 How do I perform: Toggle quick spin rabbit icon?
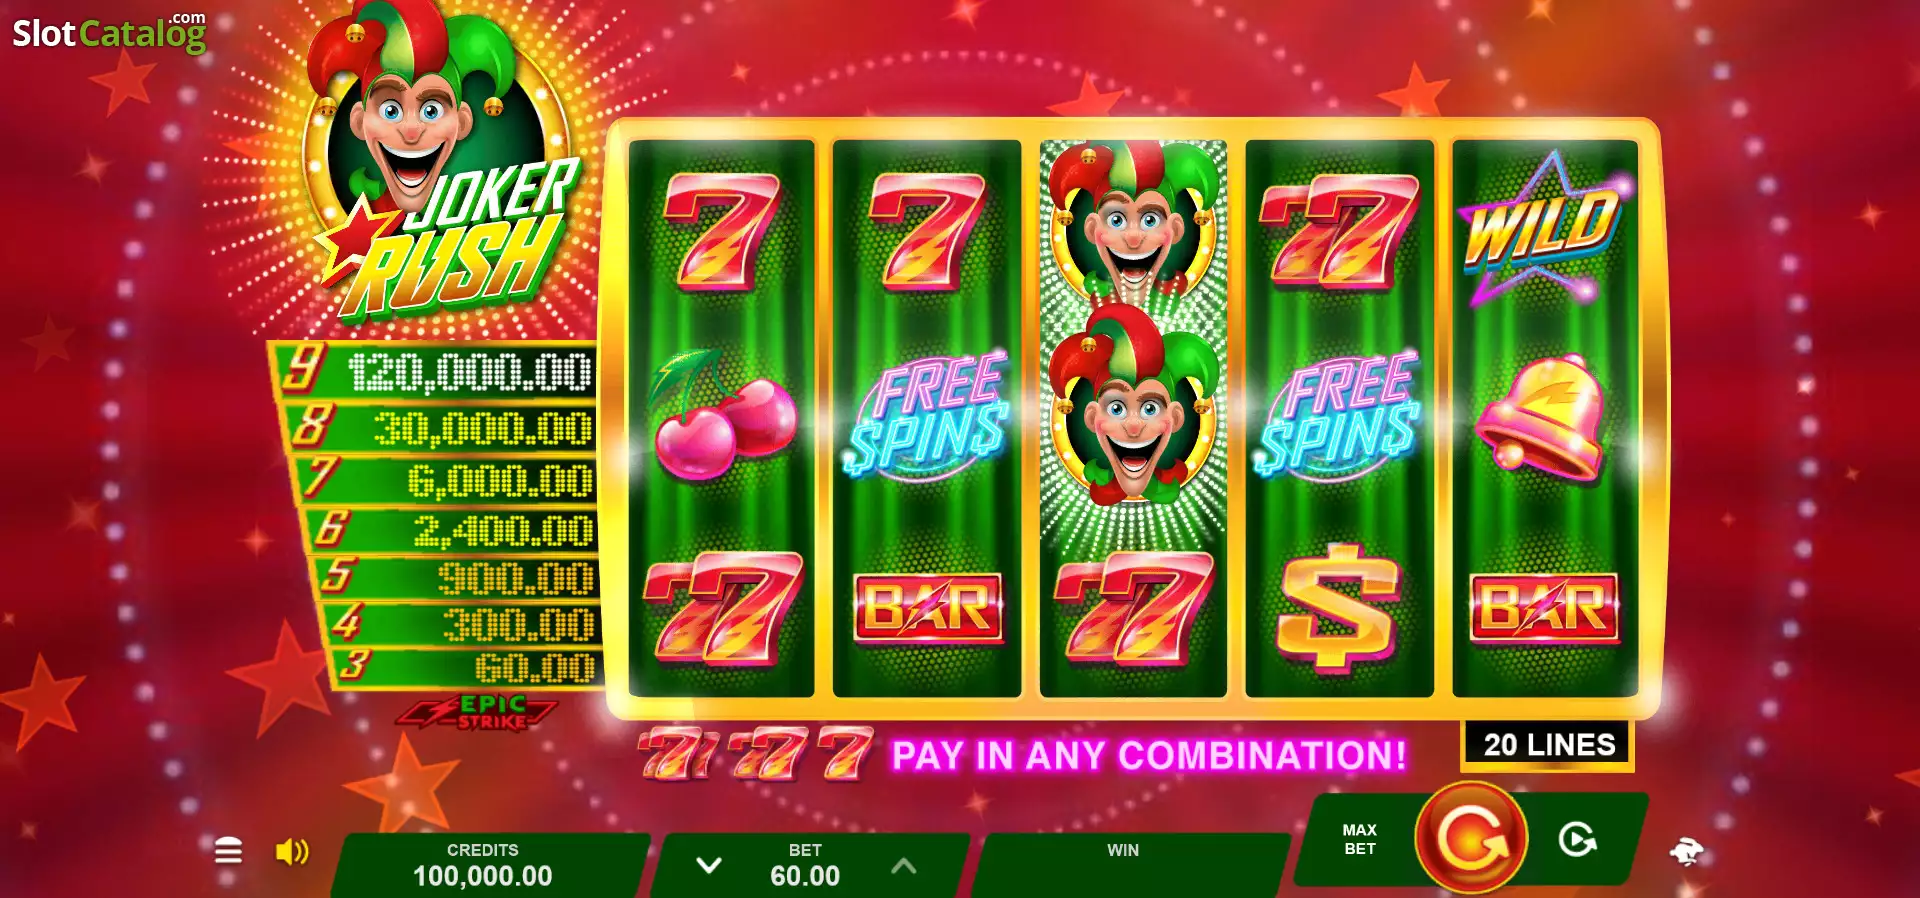(x=1687, y=852)
